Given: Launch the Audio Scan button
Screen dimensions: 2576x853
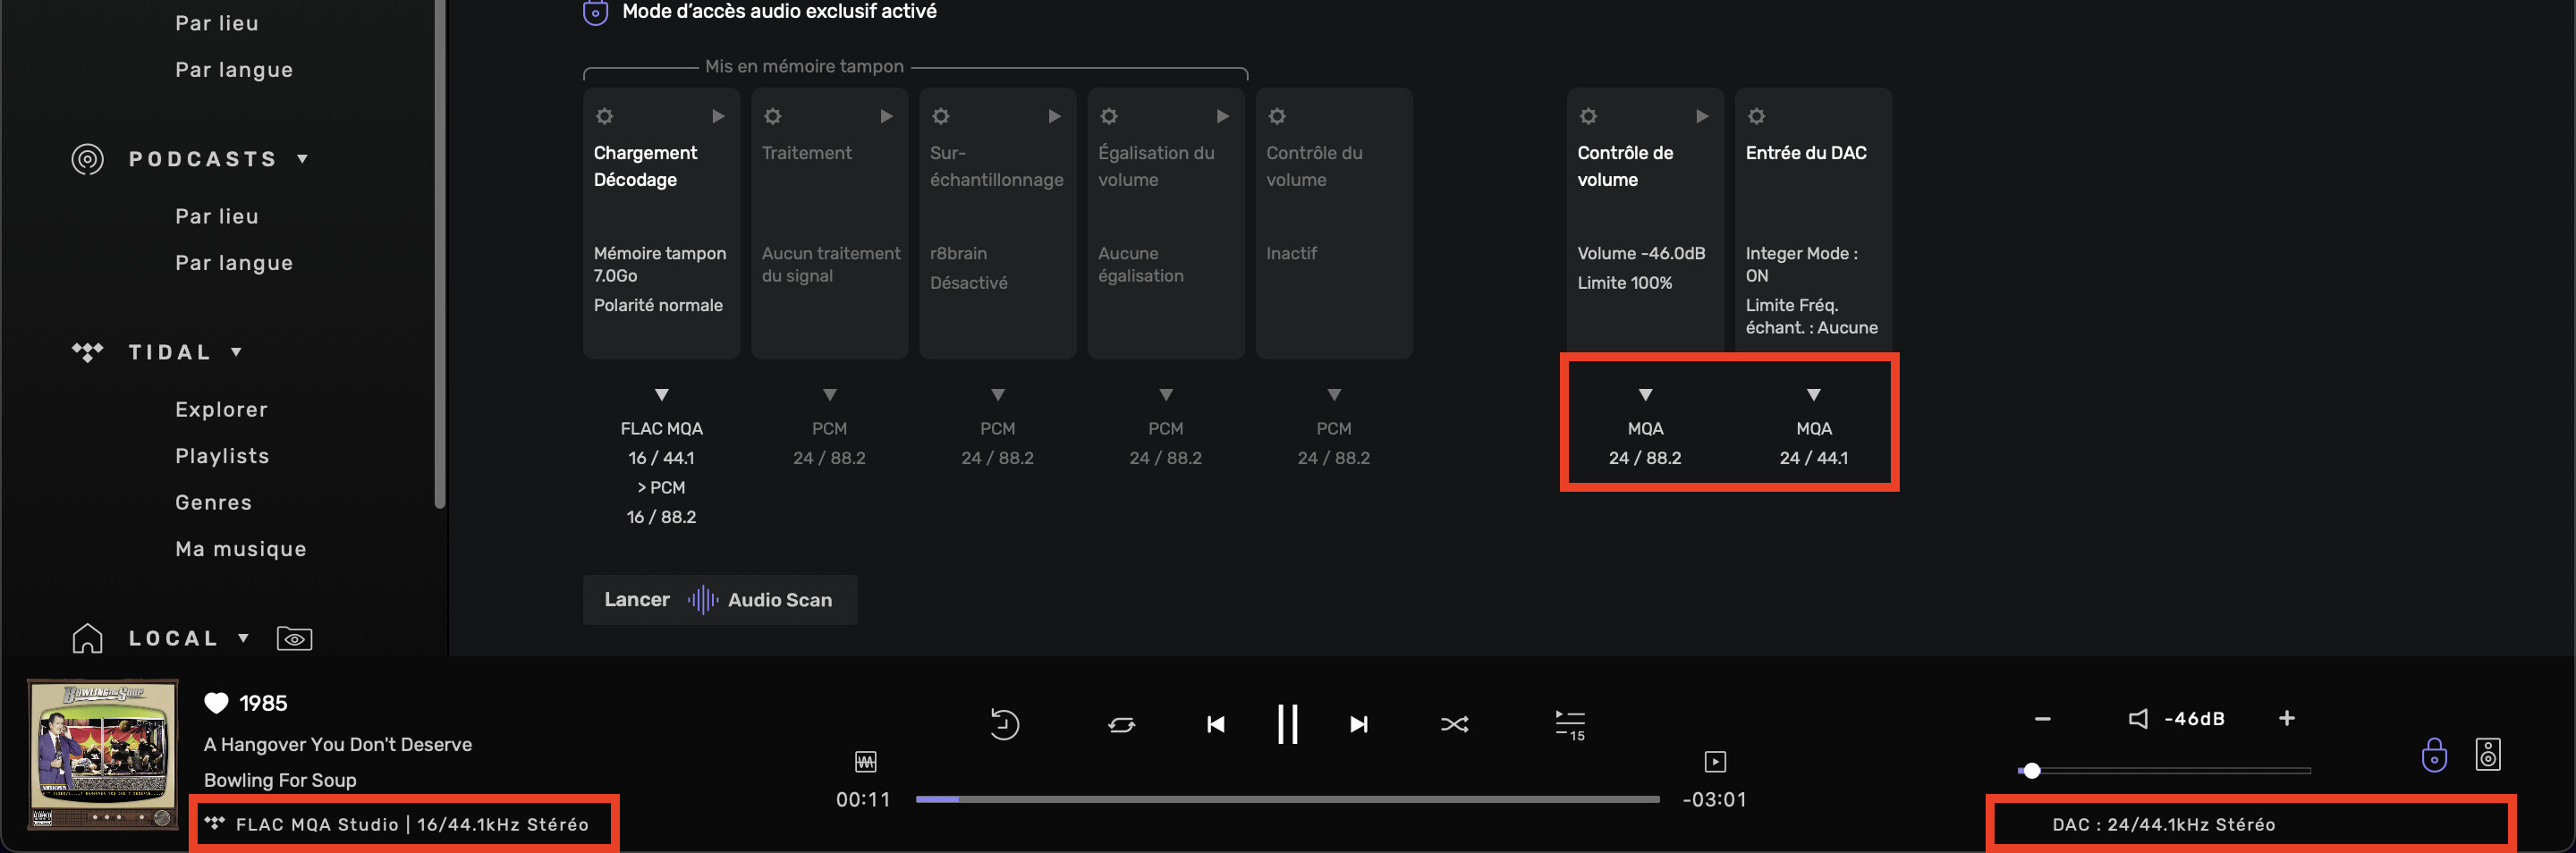Looking at the screenshot, I should [x=719, y=600].
